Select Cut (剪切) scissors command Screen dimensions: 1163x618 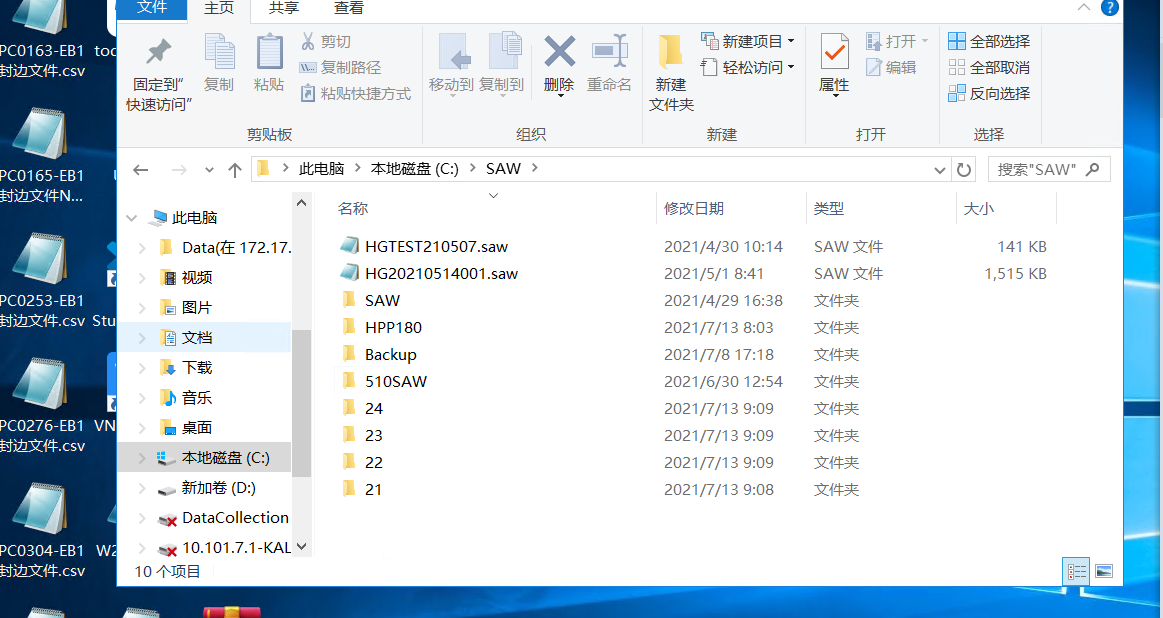click(x=325, y=42)
